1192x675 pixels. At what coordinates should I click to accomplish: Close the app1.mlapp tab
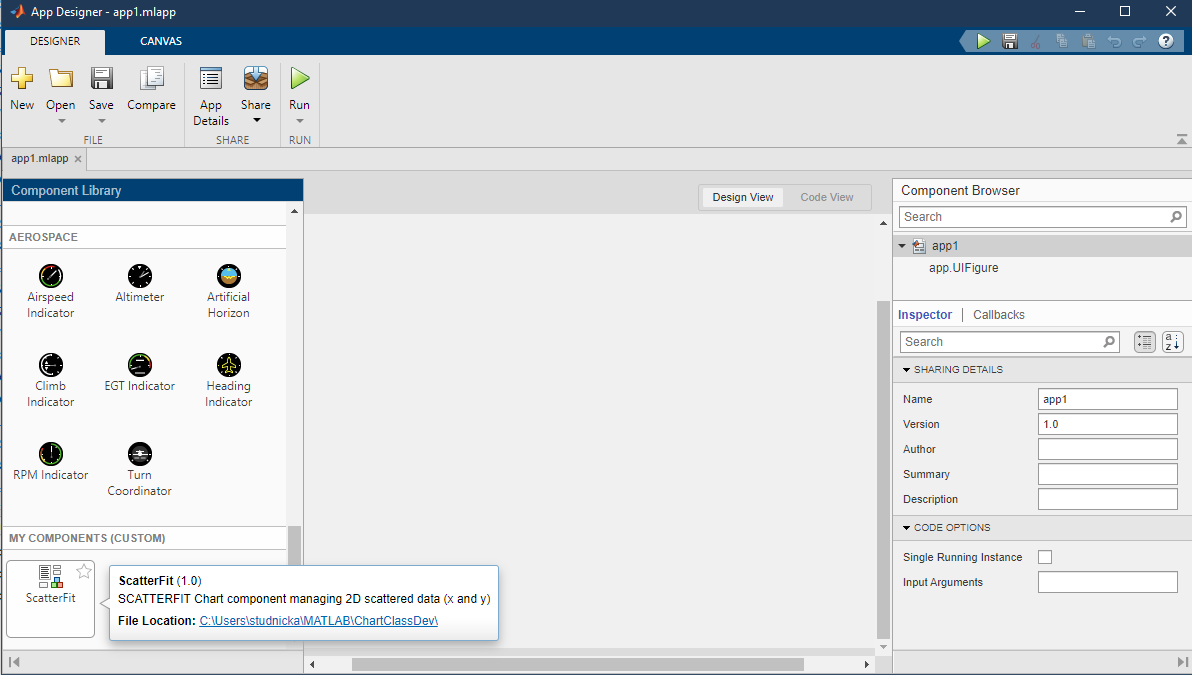point(78,159)
